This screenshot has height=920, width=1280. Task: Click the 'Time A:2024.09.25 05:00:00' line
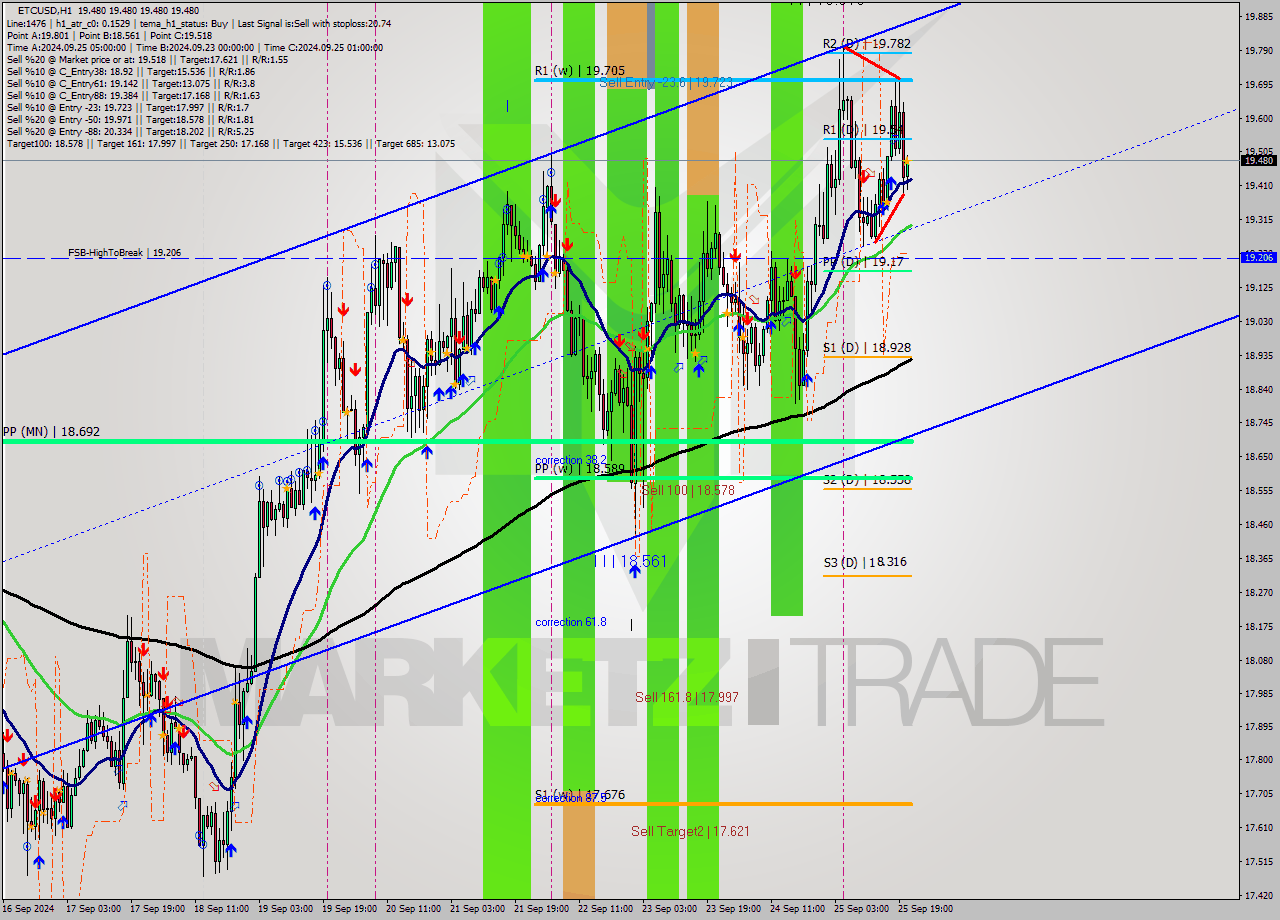(x=195, y=47)
